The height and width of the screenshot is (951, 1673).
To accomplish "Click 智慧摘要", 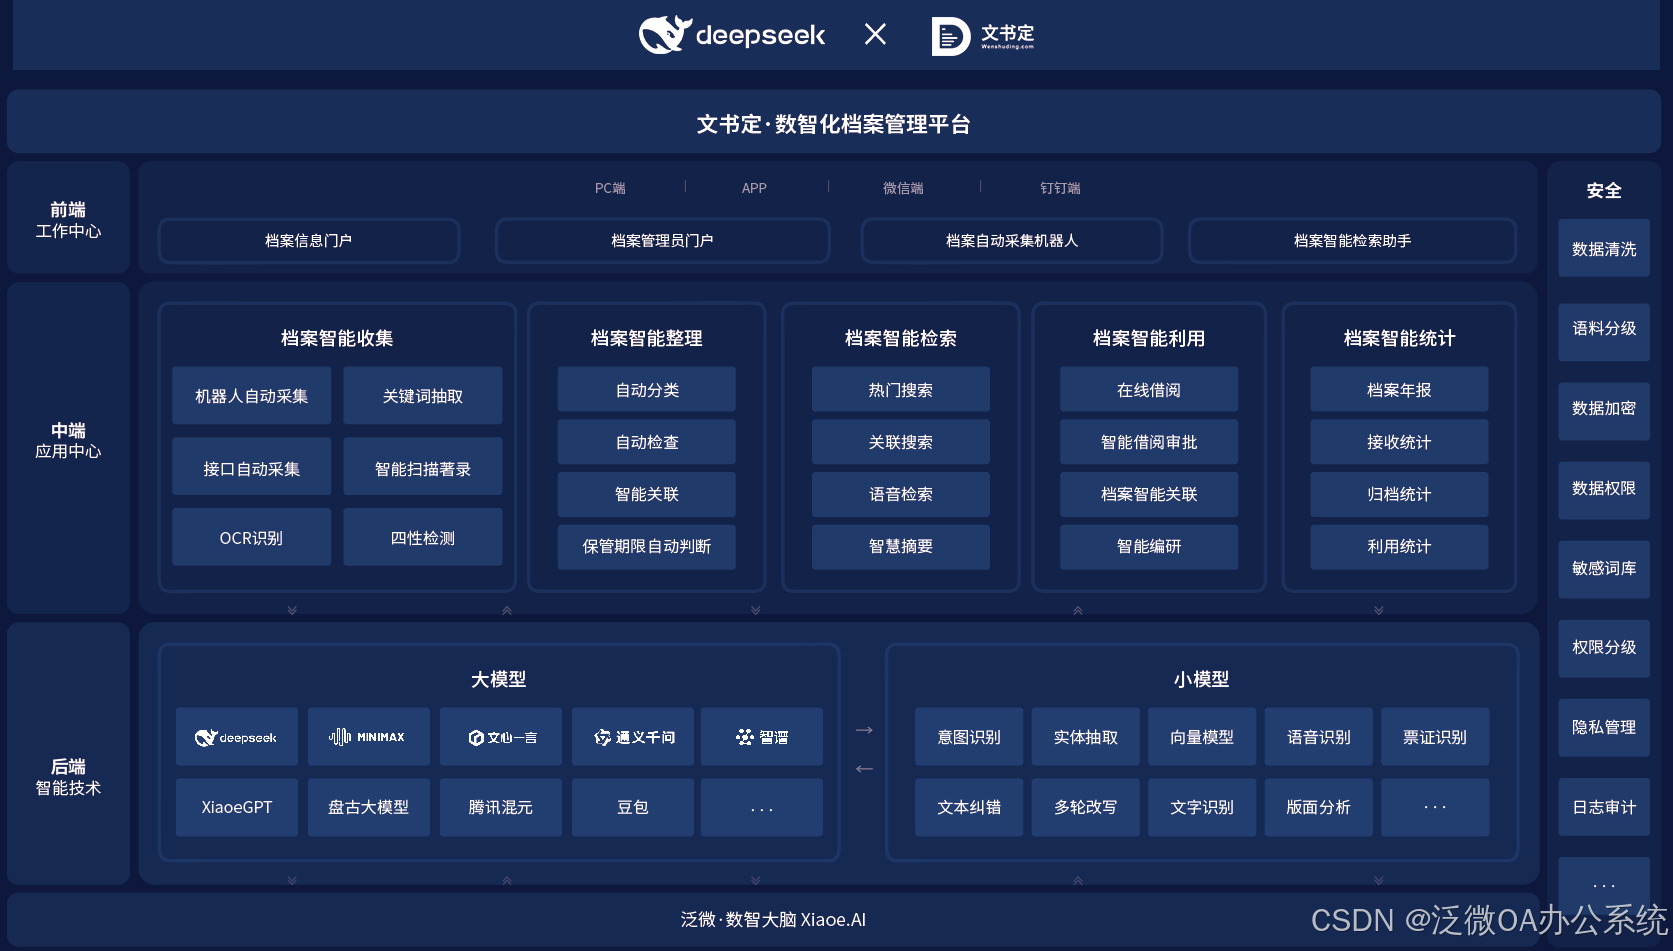I will coord(901,547).
